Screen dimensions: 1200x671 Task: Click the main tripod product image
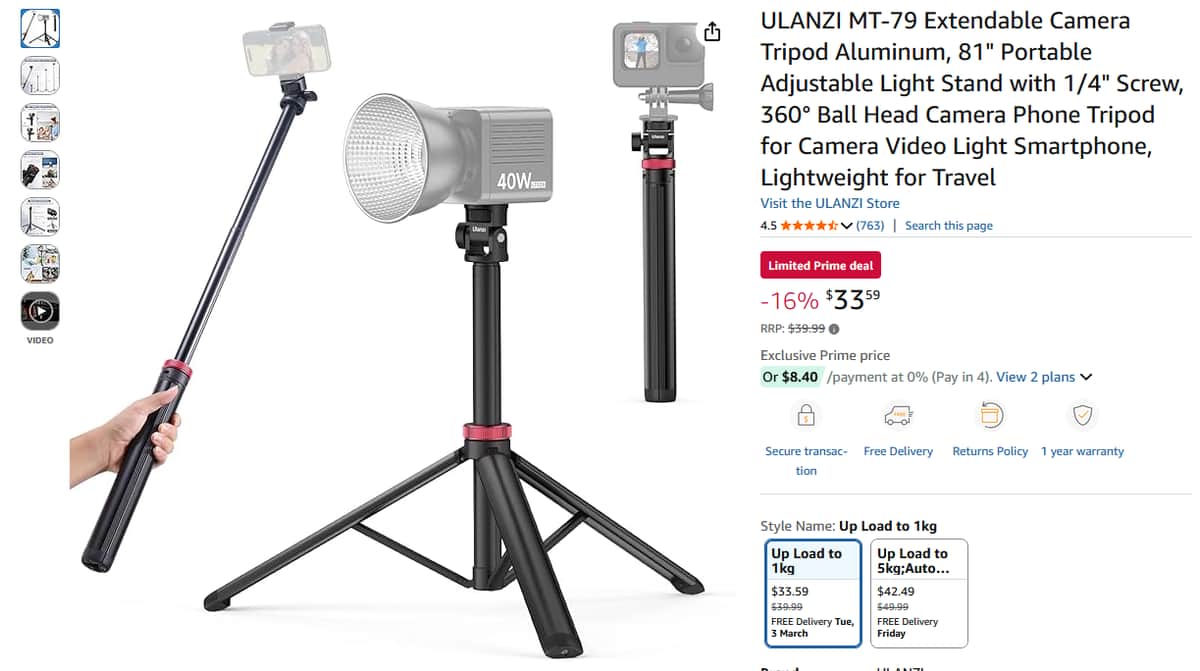click(x=400, y=330)
